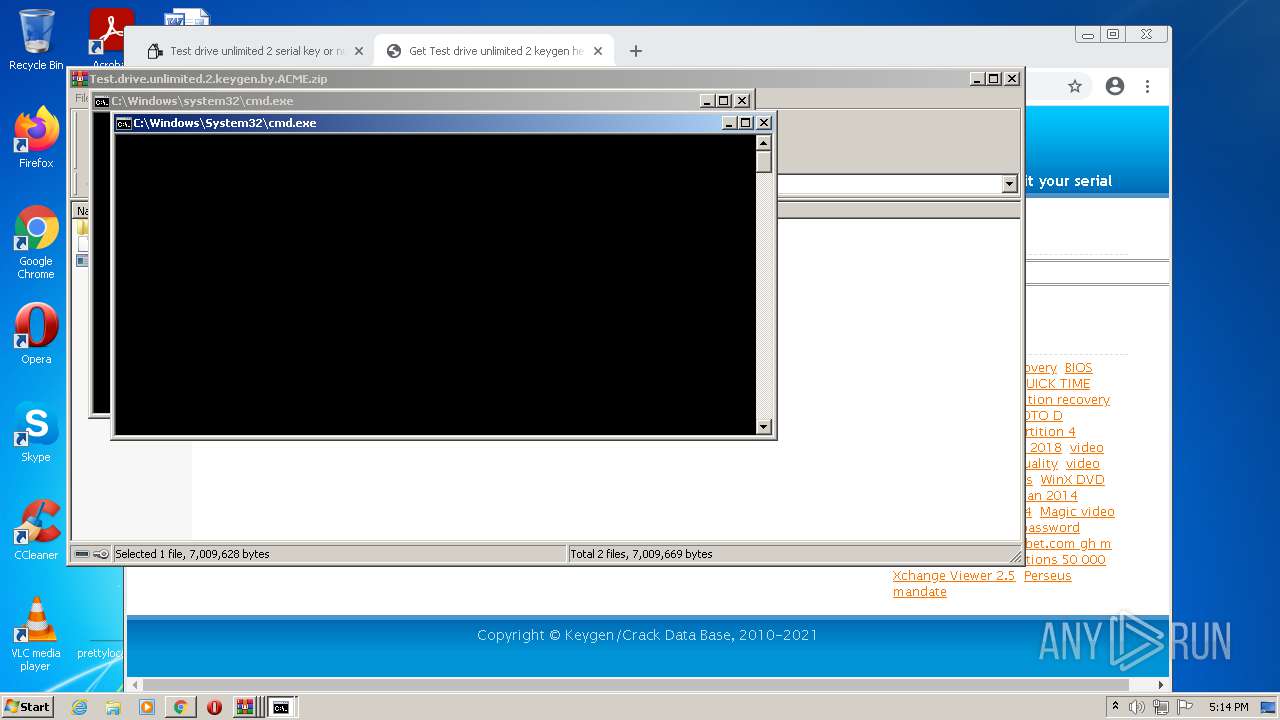Launch Firefox from the desktop
Image resolution: width=1280 pixels, height=720 pixels.
pos(36,138)
